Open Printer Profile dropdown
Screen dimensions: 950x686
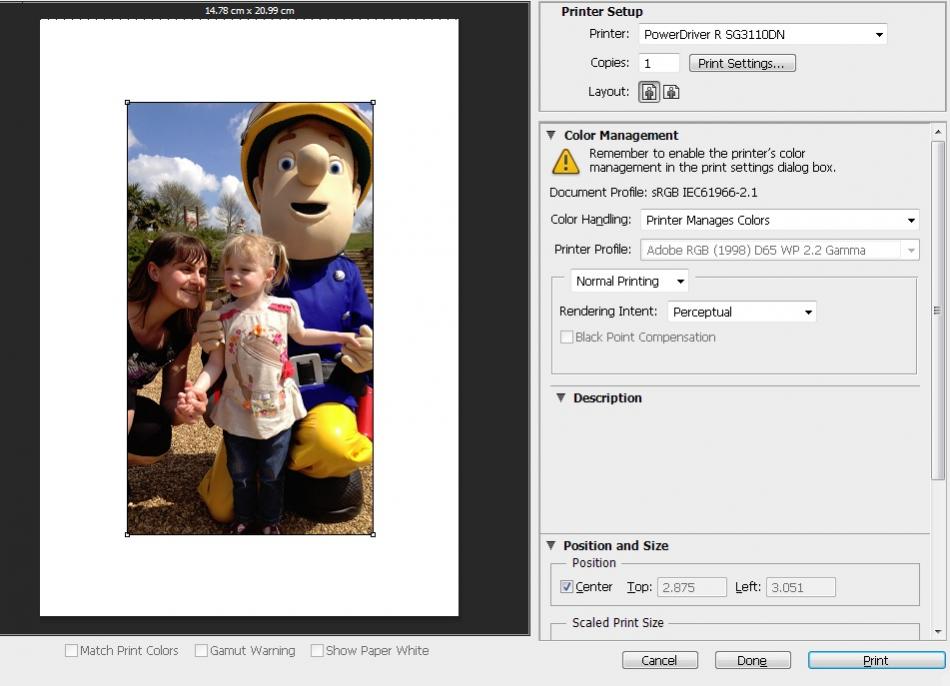click(x=780, y=250)
